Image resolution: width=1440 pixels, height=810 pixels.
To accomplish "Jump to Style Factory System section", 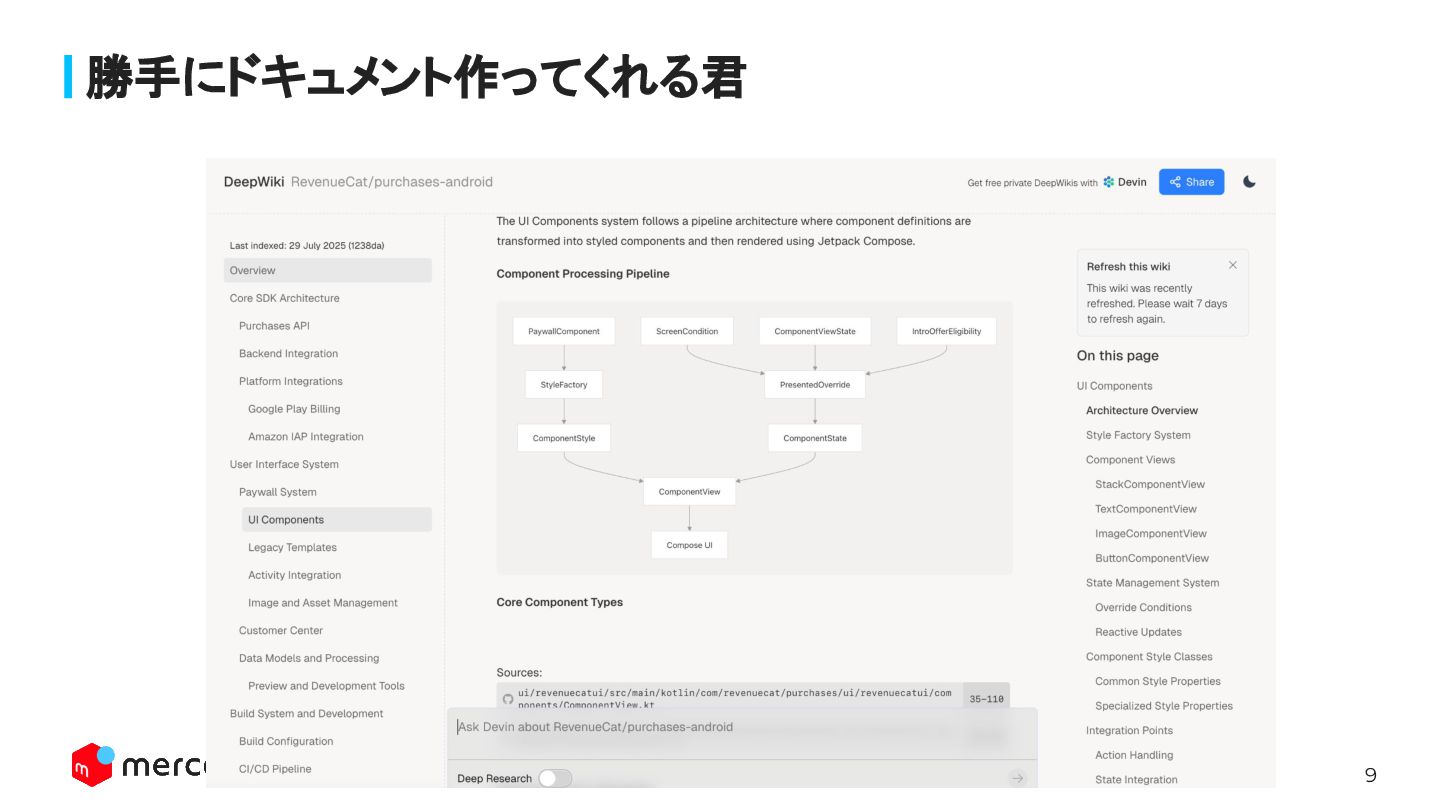I will tap(1138, 435).
